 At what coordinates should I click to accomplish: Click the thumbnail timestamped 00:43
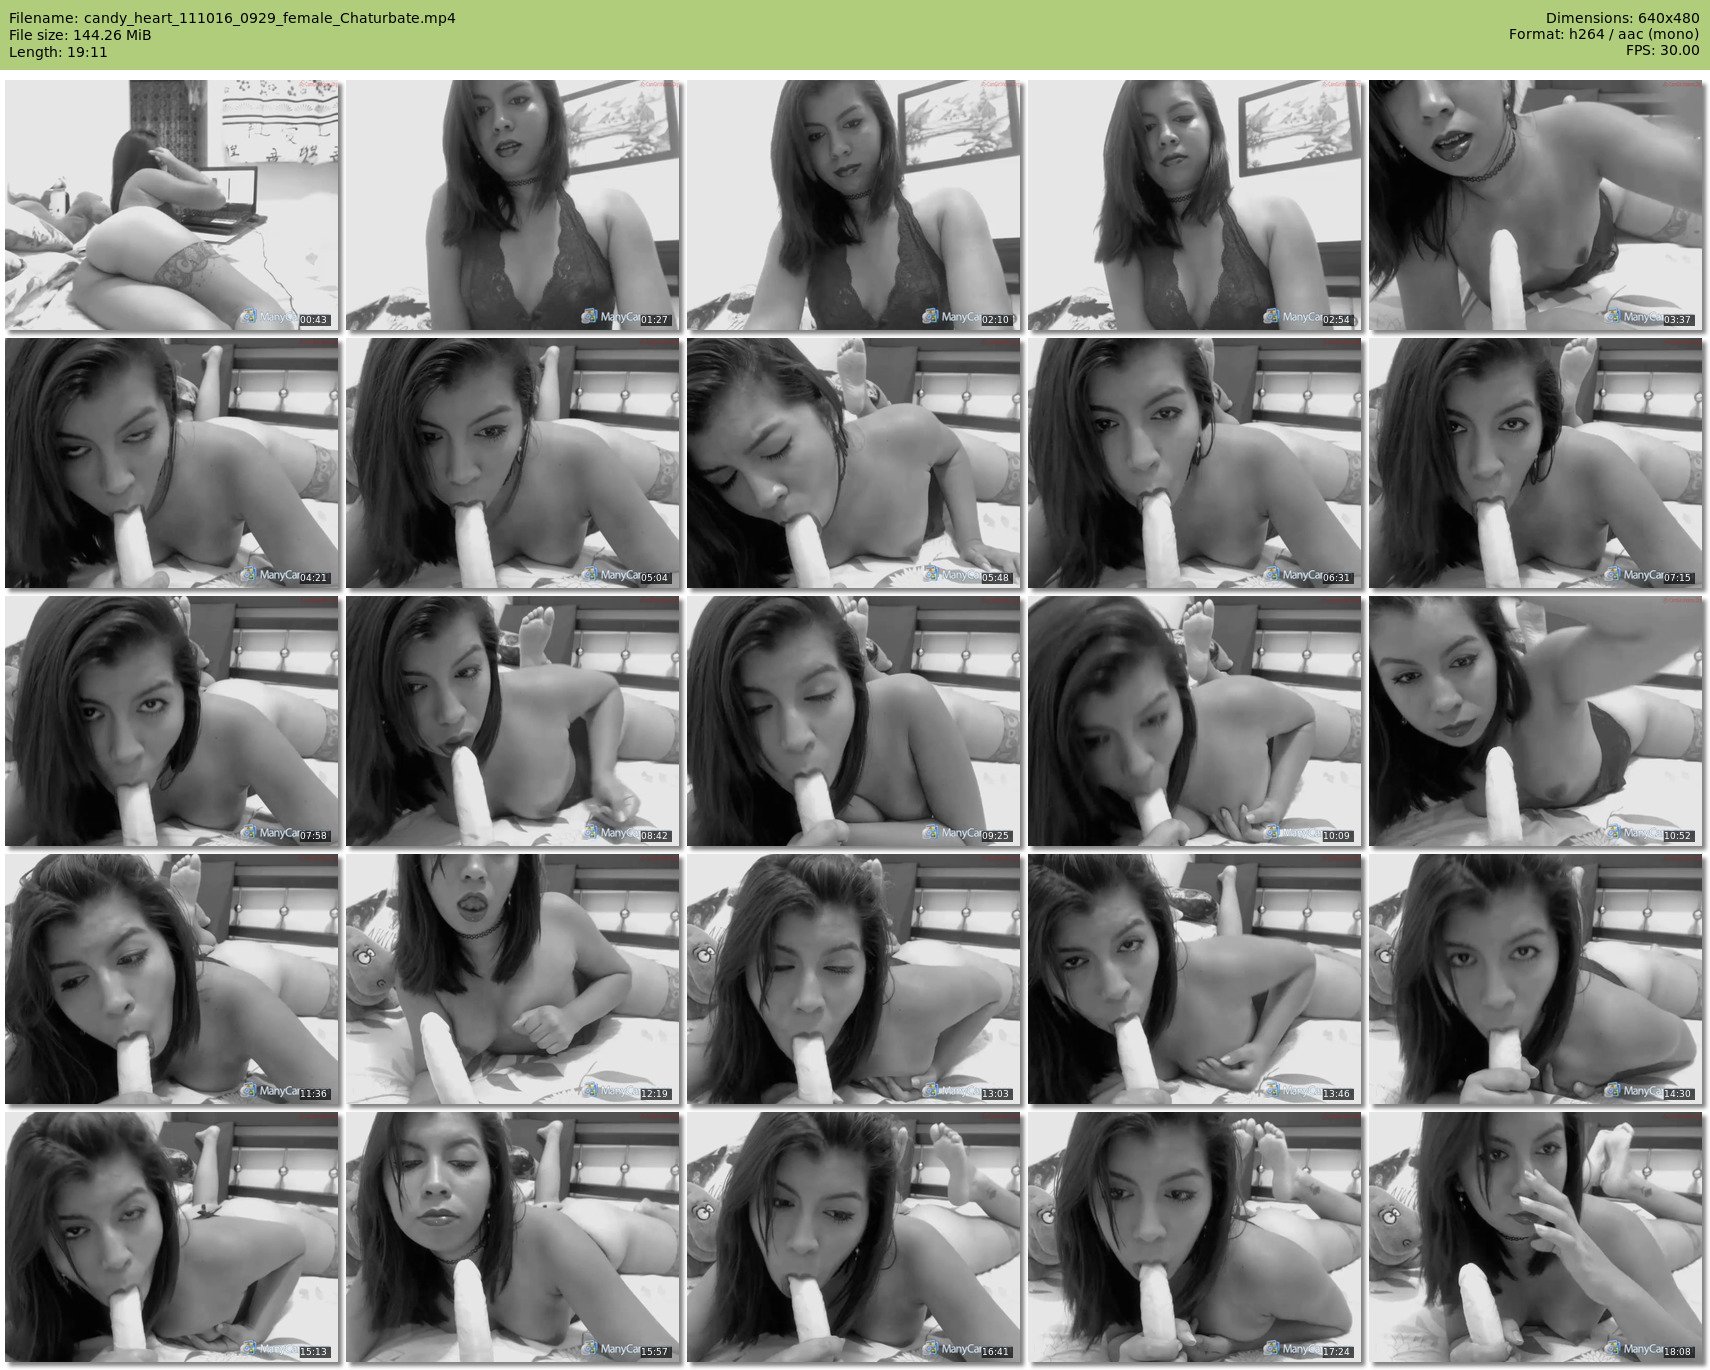[x=172, y=205]
